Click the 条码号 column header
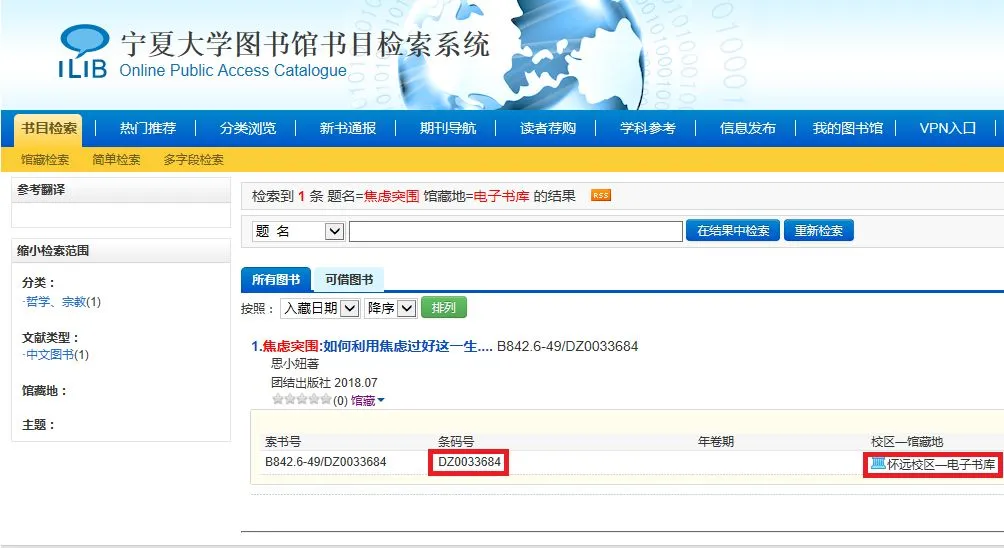1004x548 pixels. [x=456, y=441]
